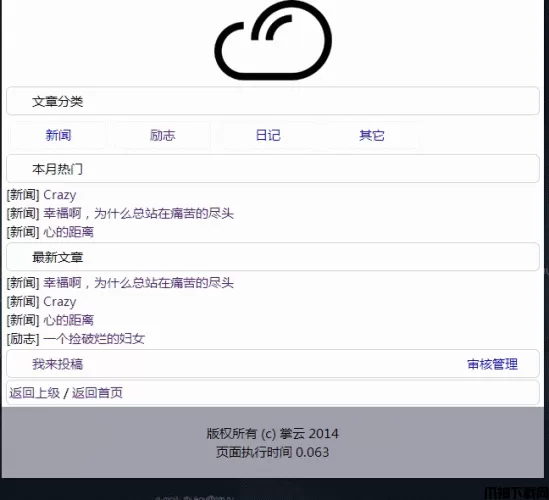Open 幸福啊 article under 最新文章
549x500 pixels.
pos(138,283)
